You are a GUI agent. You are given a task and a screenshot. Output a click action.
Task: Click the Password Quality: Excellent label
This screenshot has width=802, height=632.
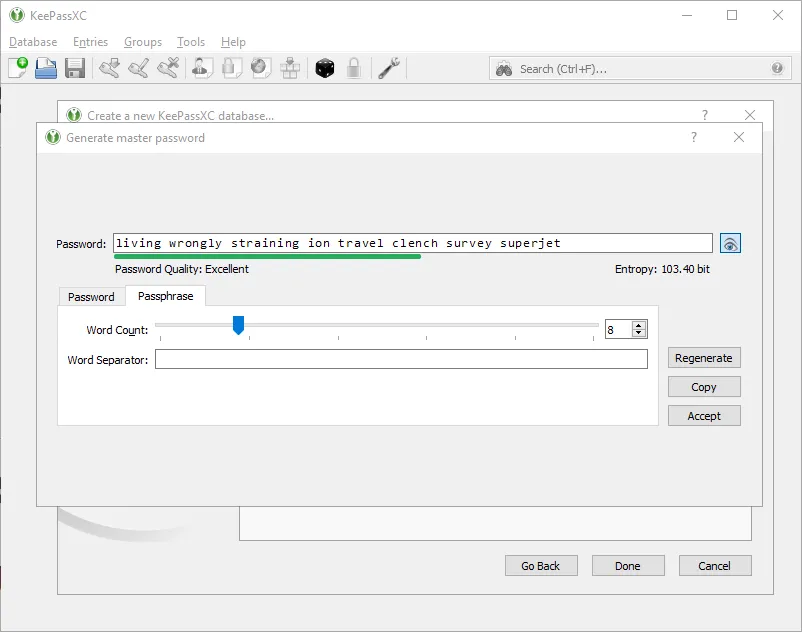(182, 269)
